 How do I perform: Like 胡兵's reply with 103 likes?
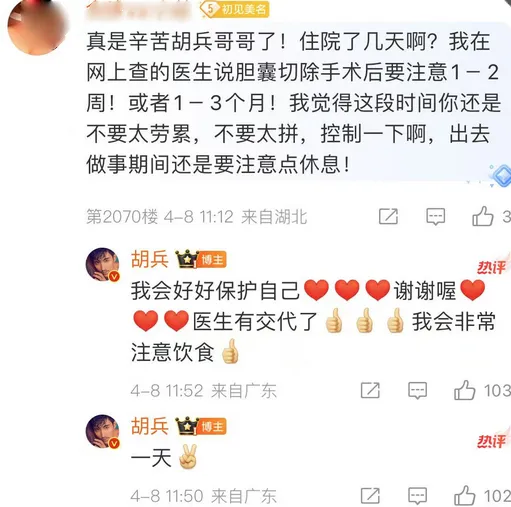pos(465,390)
